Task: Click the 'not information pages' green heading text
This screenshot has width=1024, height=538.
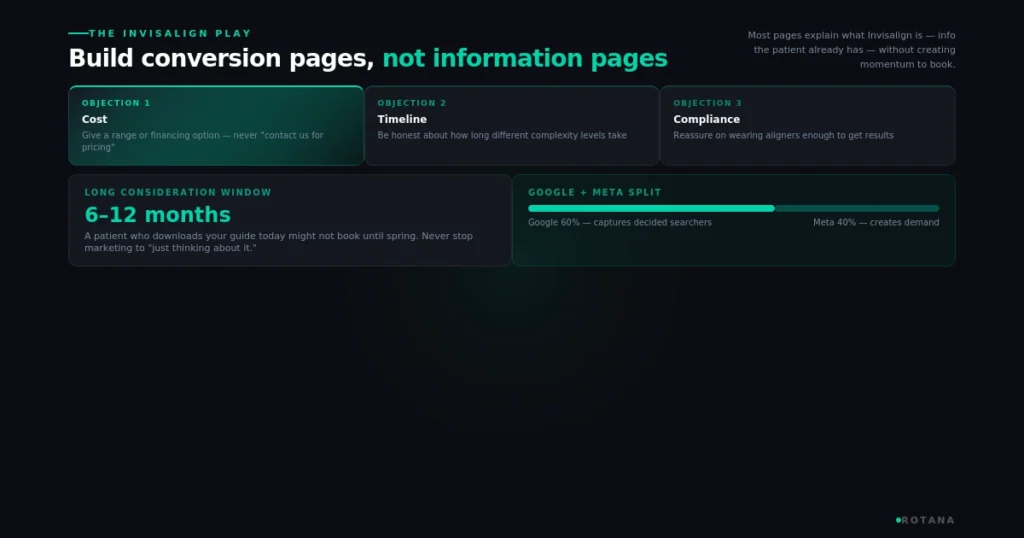Action: click(524, 58)
